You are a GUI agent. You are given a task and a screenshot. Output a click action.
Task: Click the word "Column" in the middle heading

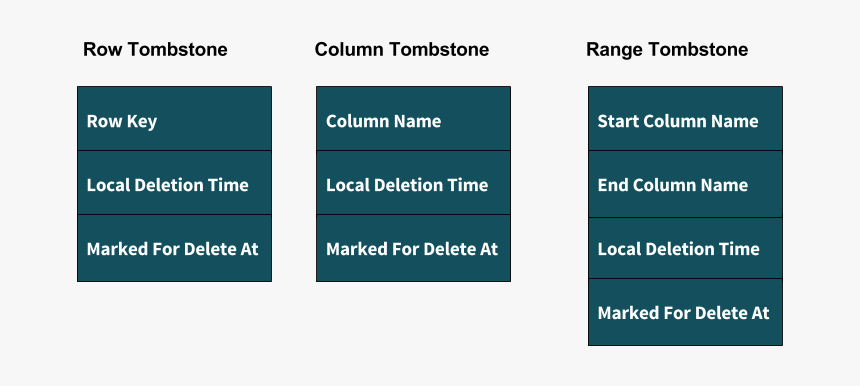[x=349, y=50]
